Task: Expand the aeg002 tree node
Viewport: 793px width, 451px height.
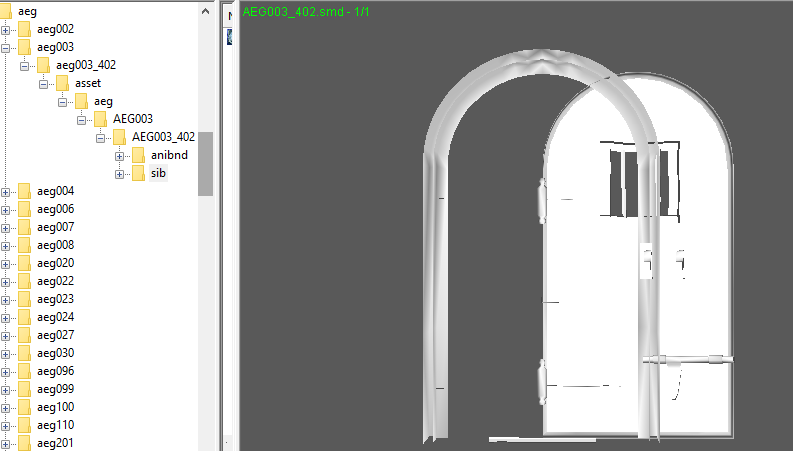Action: [x=5, y=30]
